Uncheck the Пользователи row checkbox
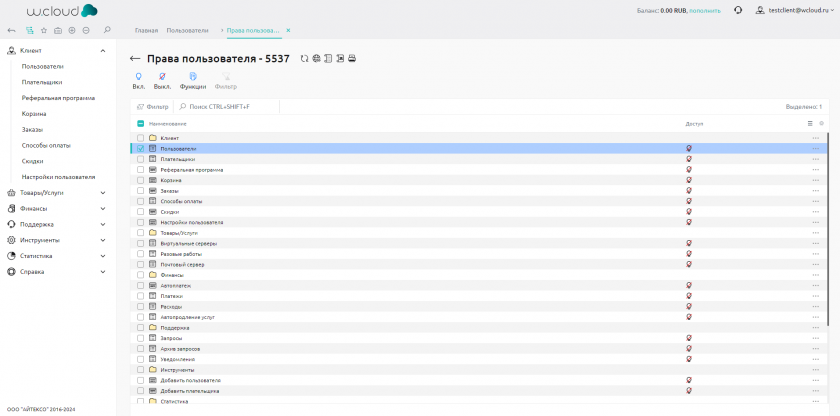 point(140,148)
